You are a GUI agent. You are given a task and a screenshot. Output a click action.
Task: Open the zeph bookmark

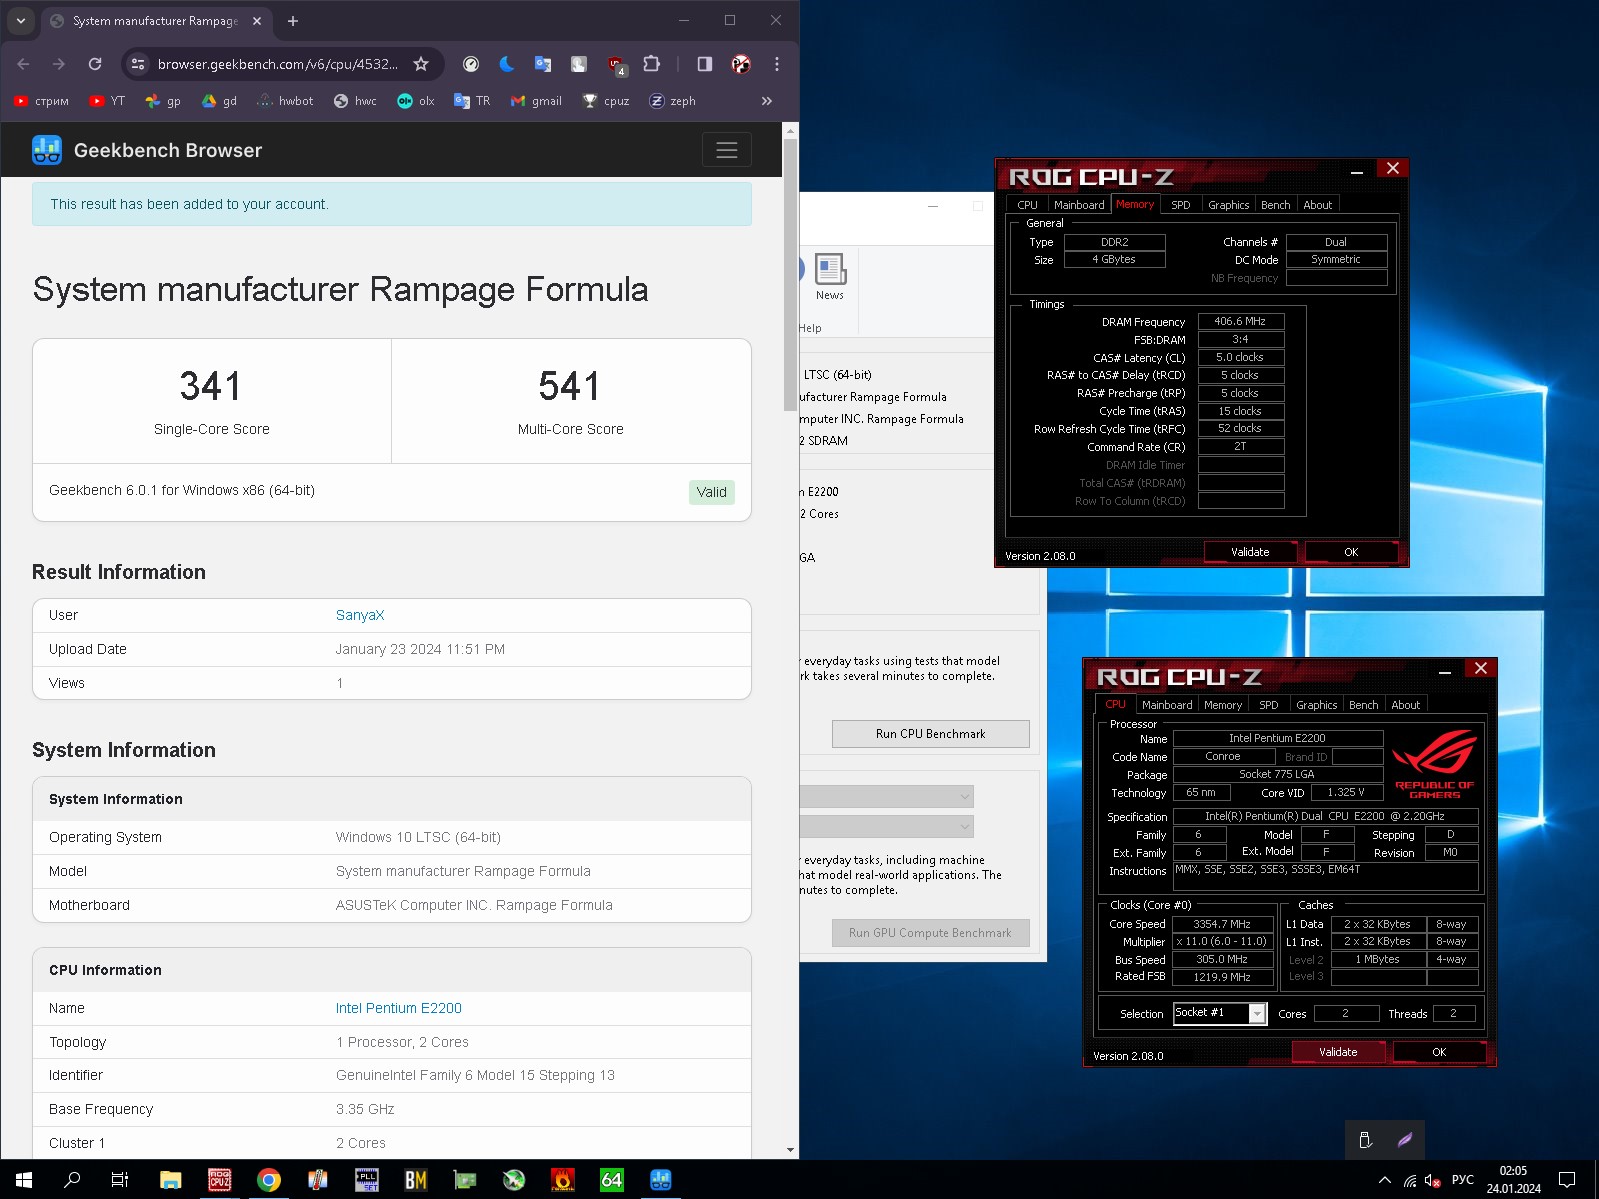point(672,101)
